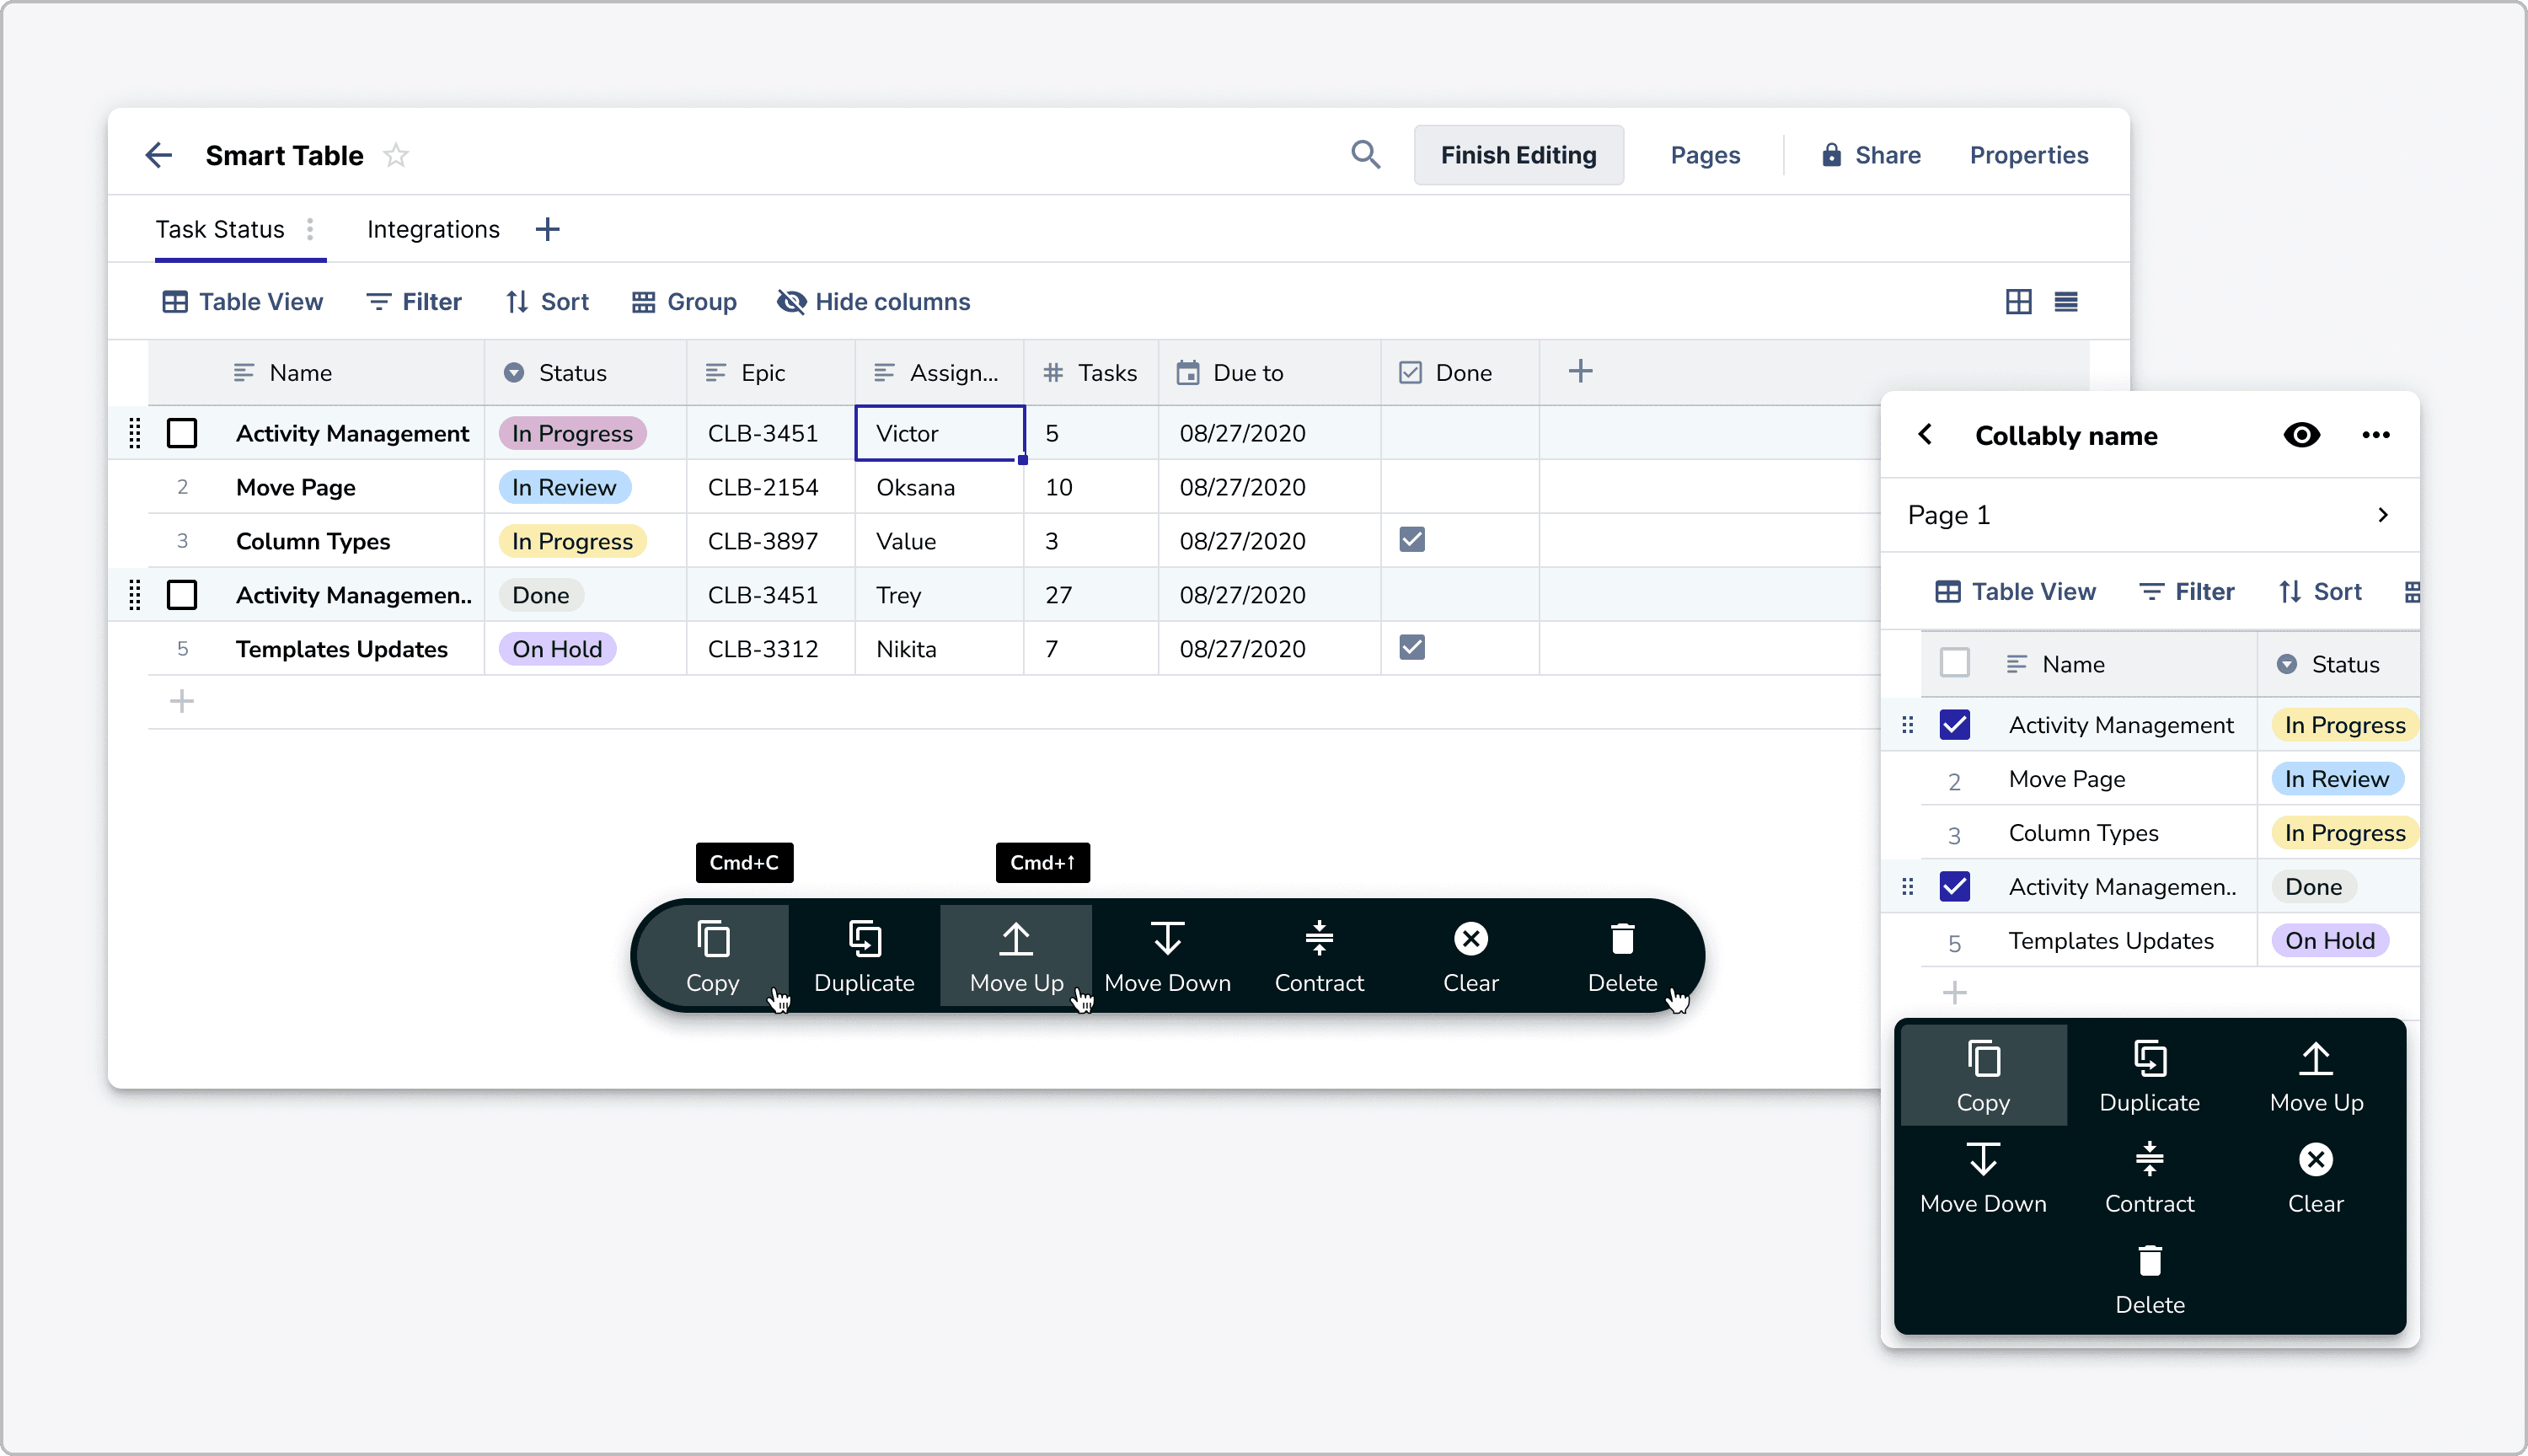Uncheck Activity Management in Collably panel

point(1954,725)
